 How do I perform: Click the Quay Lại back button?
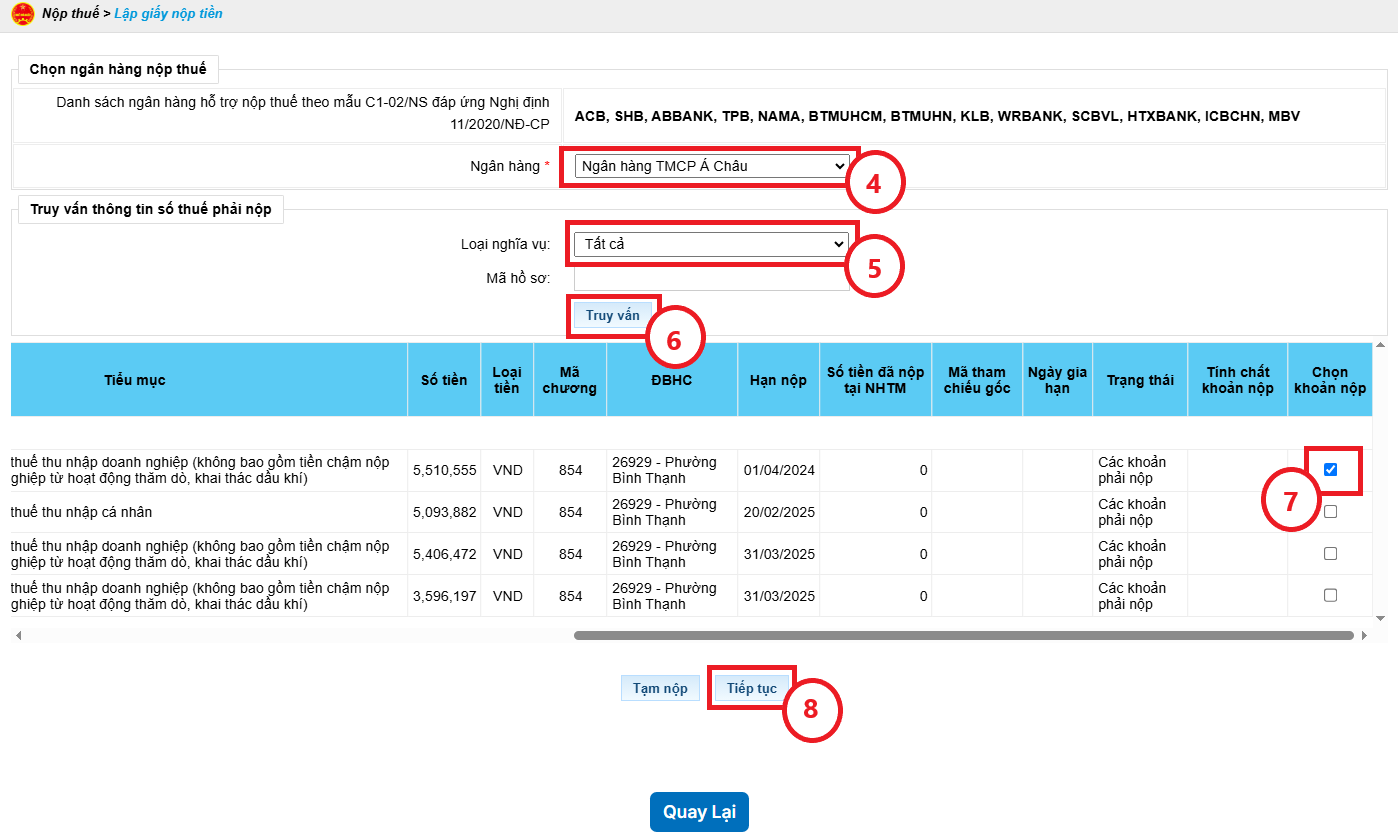pos(699,812)
